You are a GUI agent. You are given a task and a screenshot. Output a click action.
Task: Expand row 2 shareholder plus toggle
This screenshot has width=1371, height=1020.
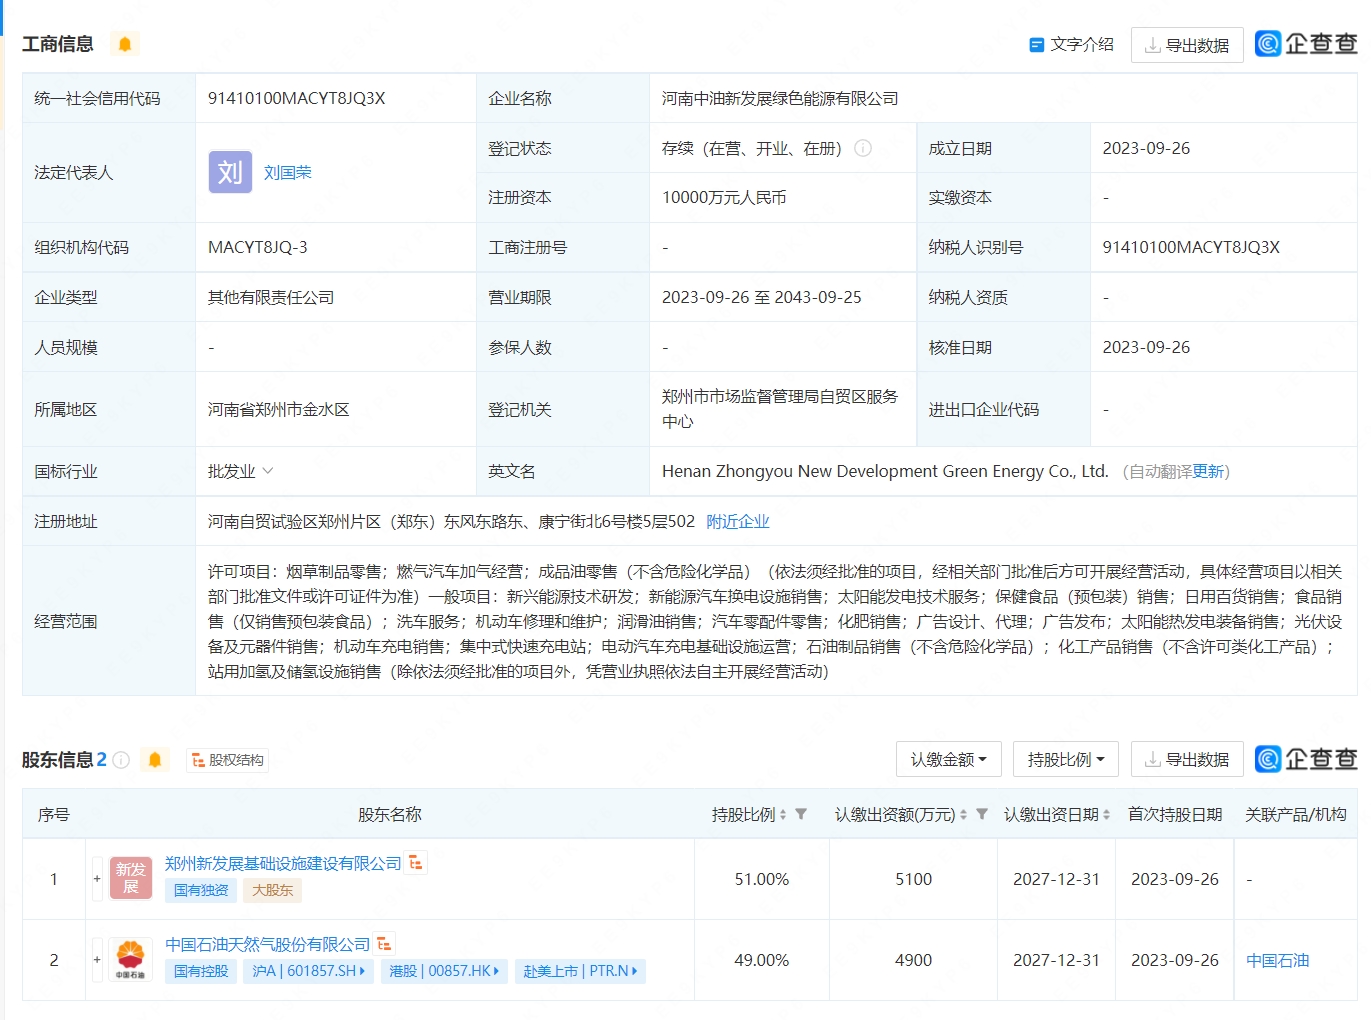(97, 960)
